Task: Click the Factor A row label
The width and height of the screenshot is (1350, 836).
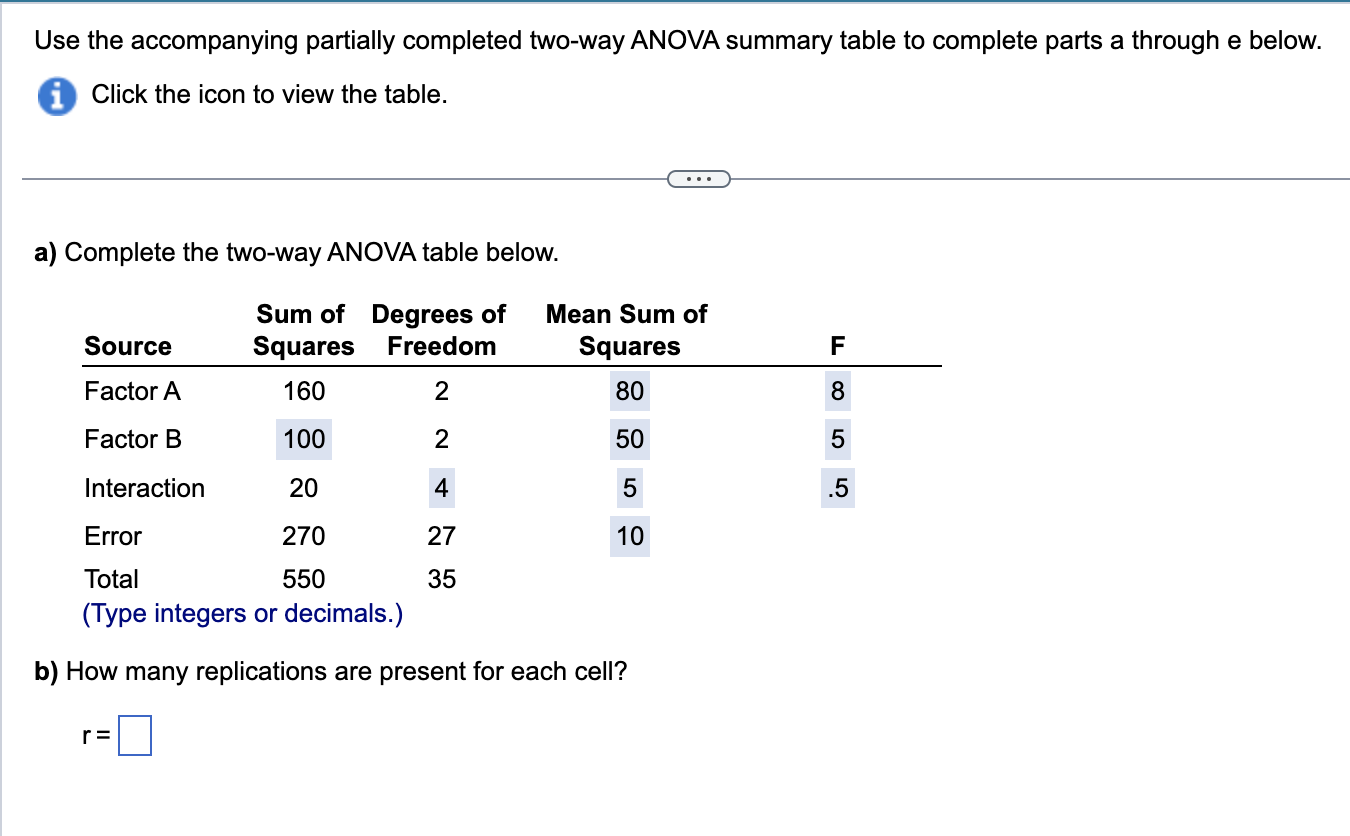Action: (x=132, y=391)
